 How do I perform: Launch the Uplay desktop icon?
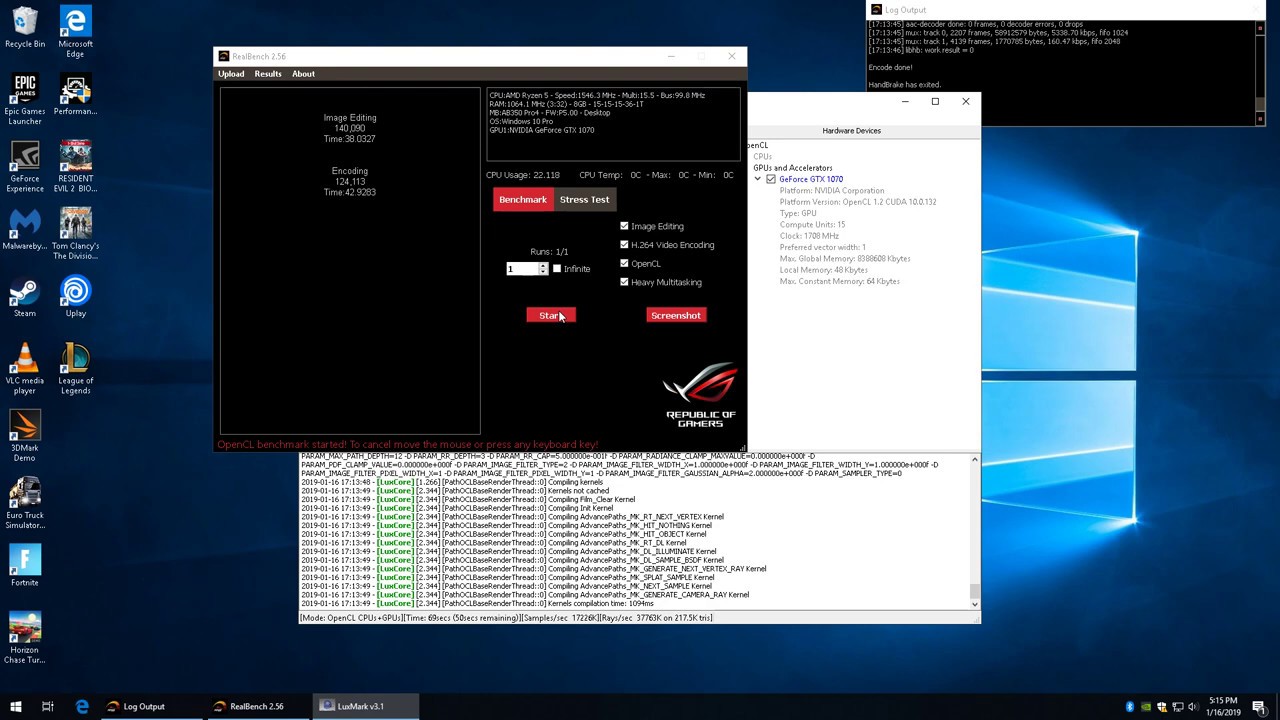75,297
